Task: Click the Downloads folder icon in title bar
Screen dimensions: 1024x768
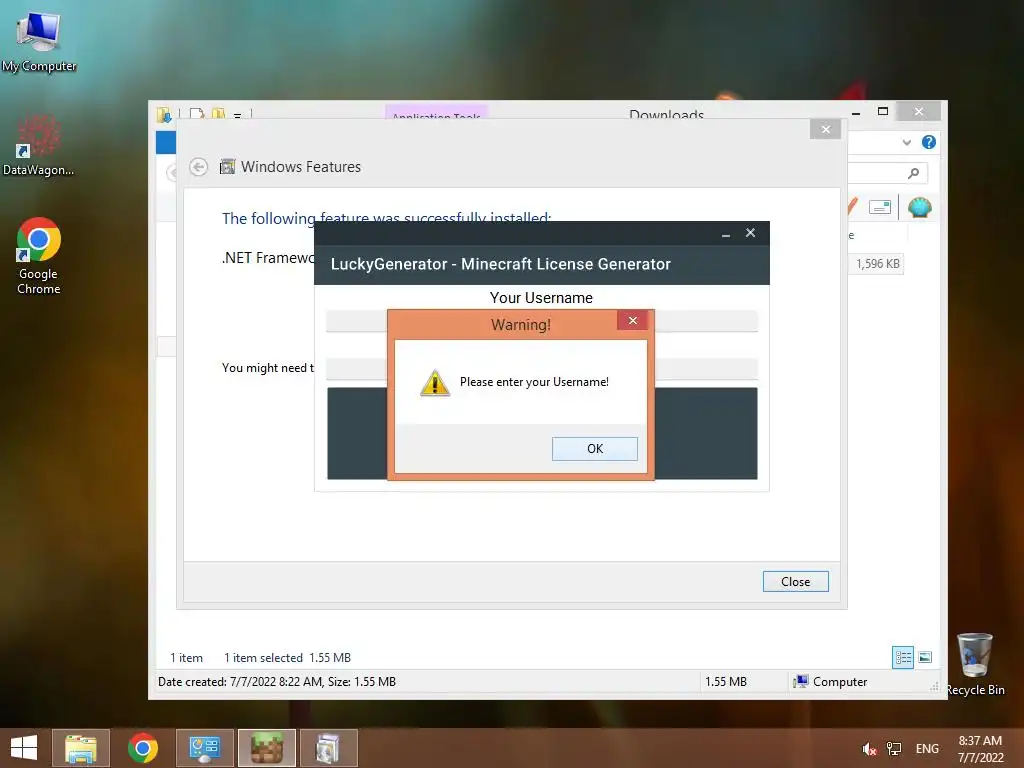Action: (164, 115)
